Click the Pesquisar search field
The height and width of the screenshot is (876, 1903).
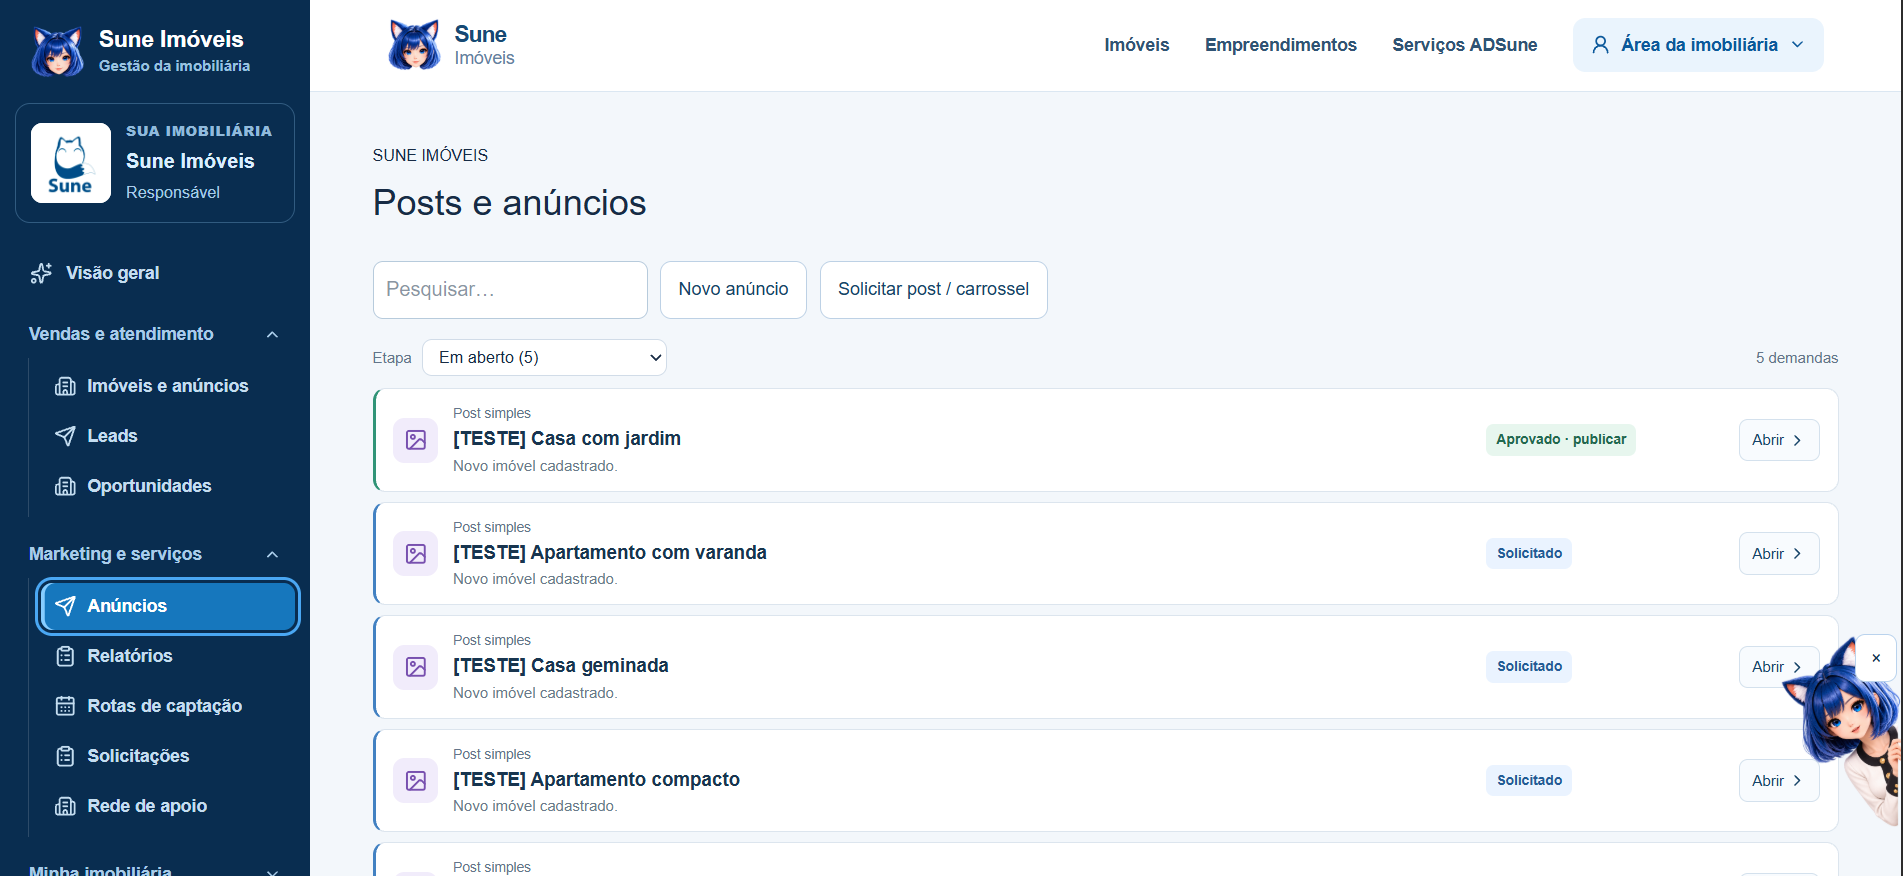click(510, 290)
